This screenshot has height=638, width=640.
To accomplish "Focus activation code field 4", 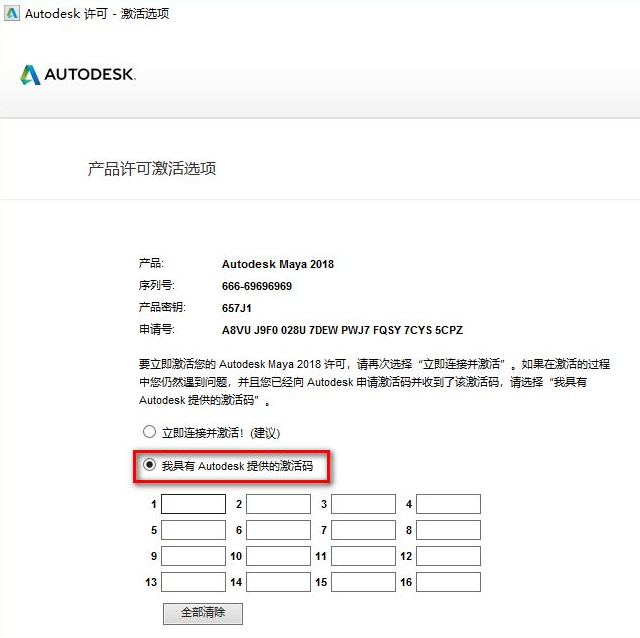I will [x=448, y=504].
